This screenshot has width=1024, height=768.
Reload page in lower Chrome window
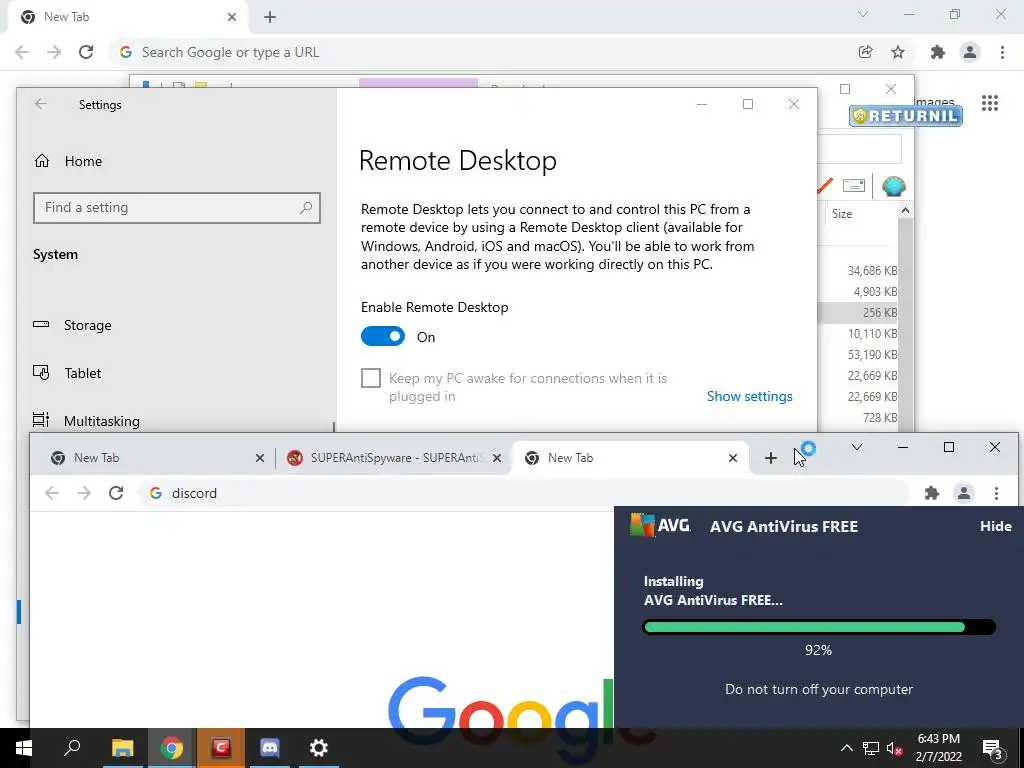click(x=116, y=493)
